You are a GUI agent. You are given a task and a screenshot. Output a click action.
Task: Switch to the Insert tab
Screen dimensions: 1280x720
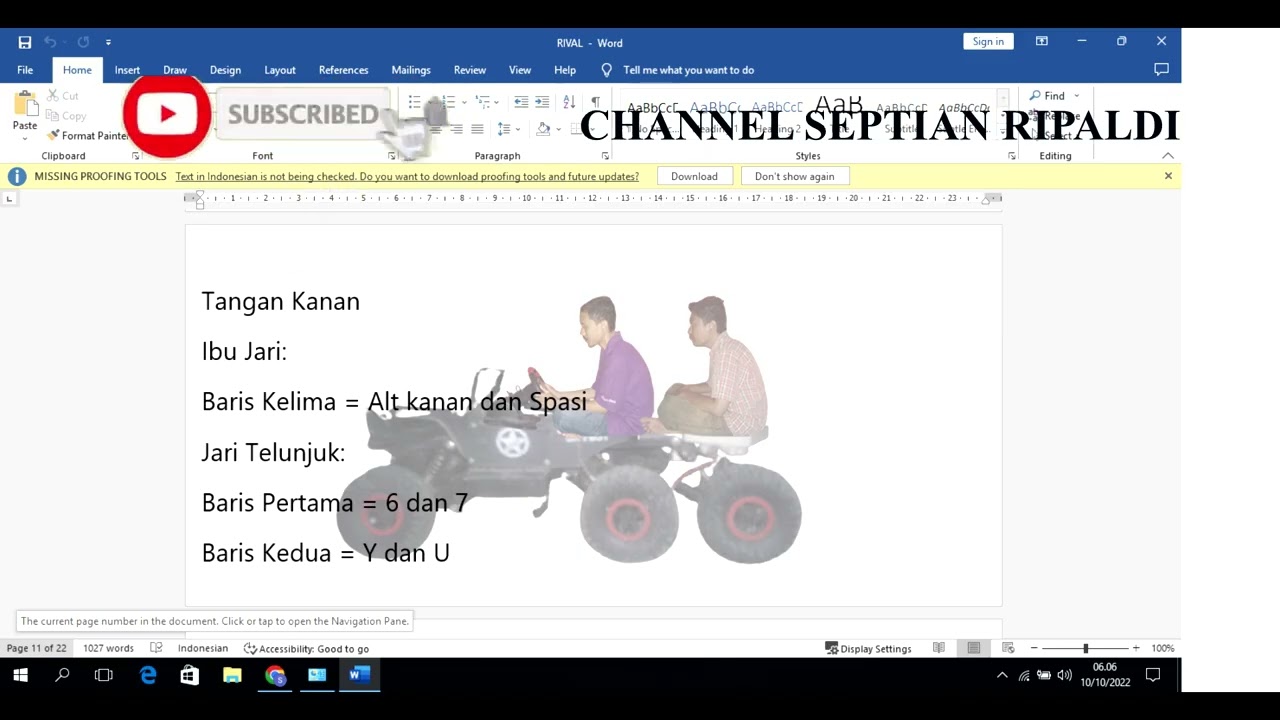pos(127,70)
